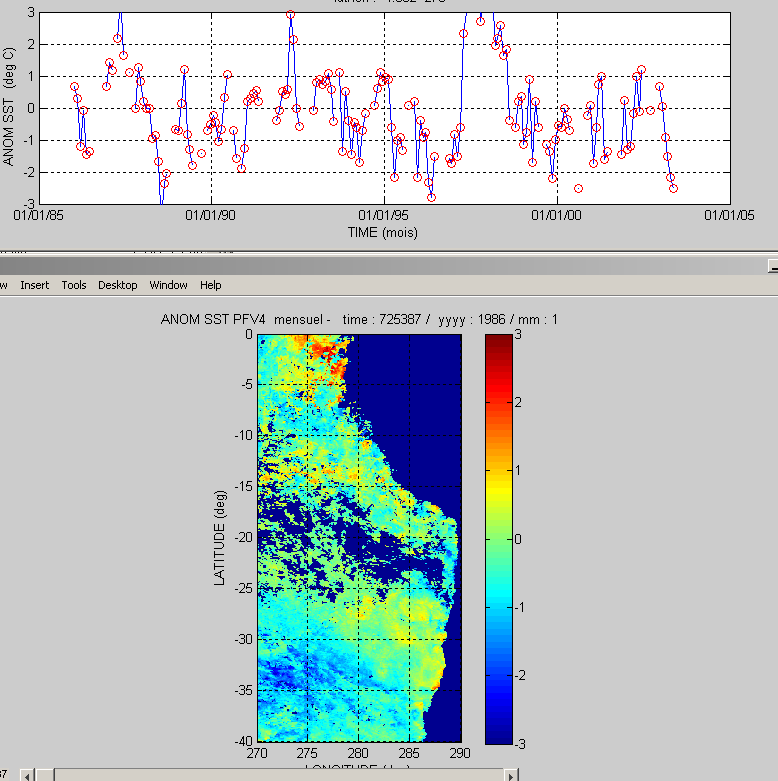778x781 pixels.
Task: Open the Insert menu
Action: point(34,285)
